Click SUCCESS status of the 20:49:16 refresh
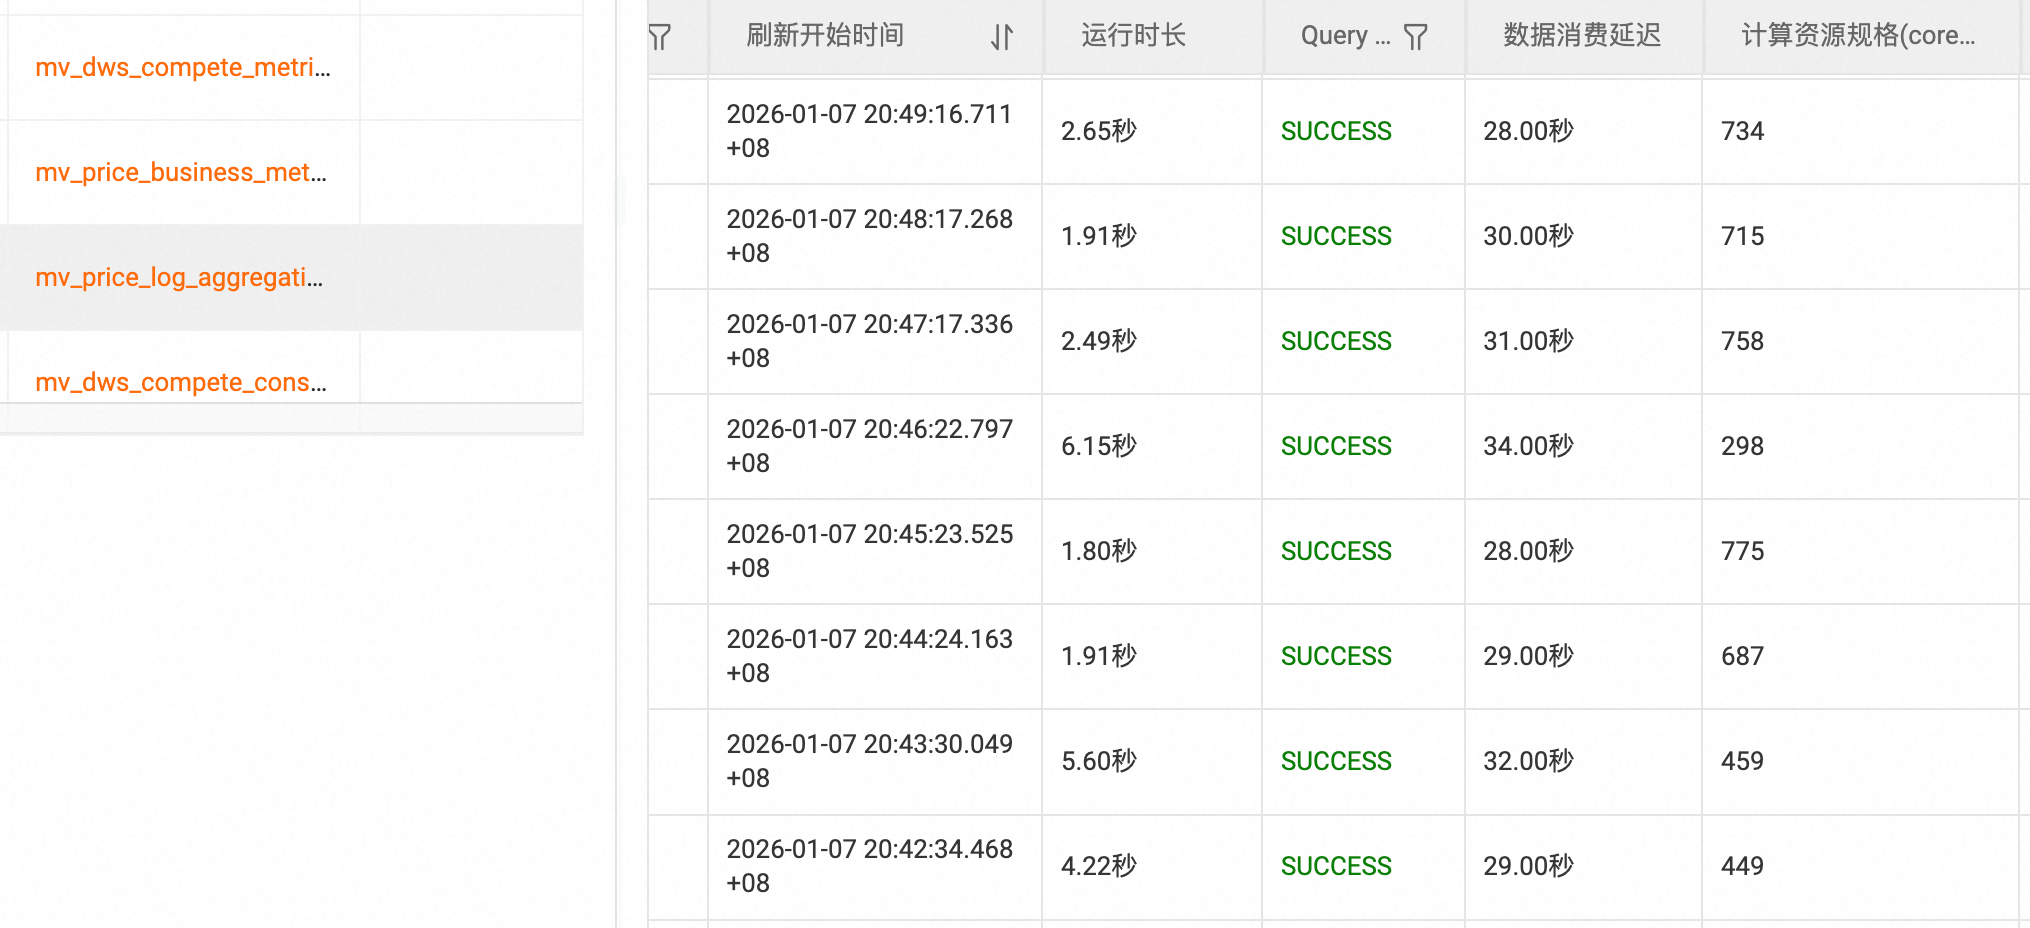Viewport: 2030px width, 928px height. click(x=1336, y=131)
